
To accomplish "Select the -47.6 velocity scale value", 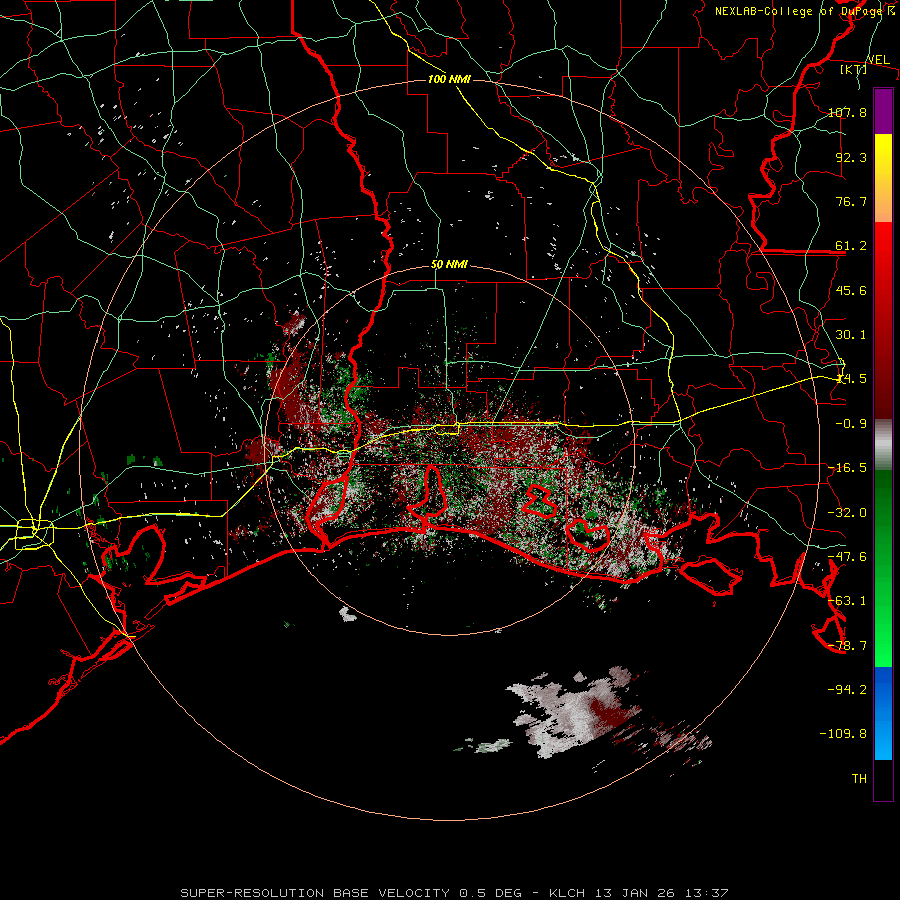I will tap(847, 557).
